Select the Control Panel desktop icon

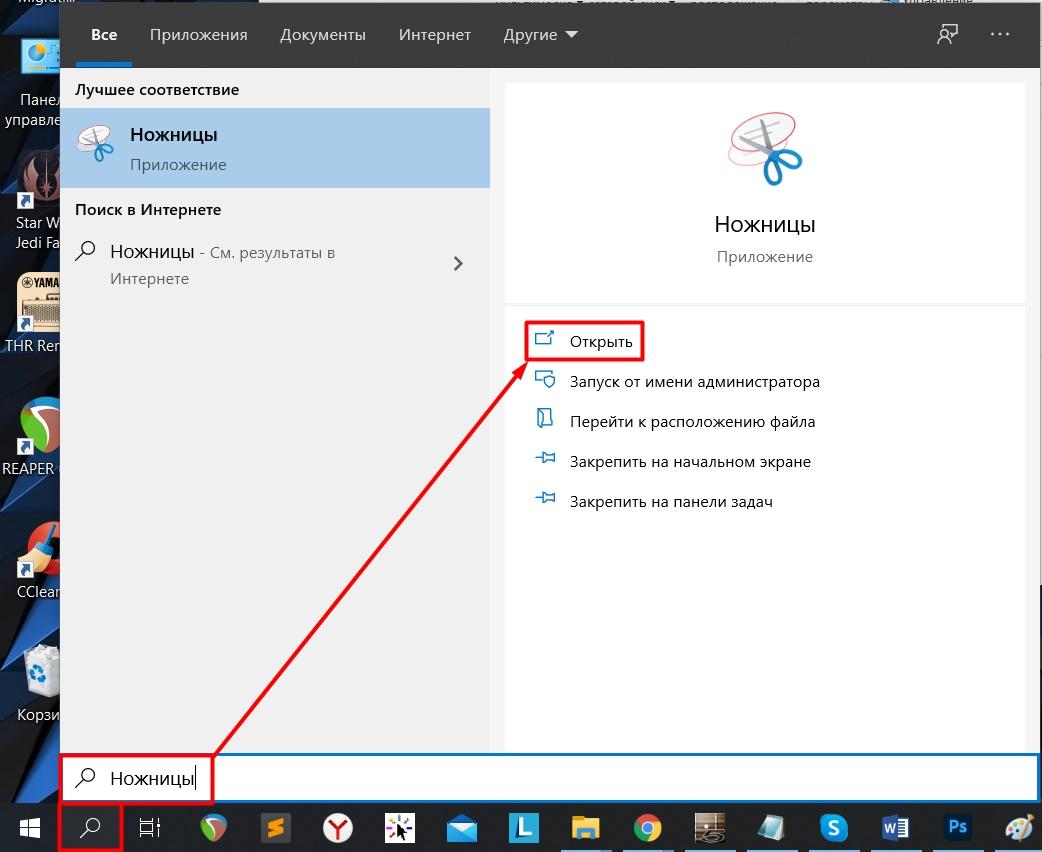coord(33,83)
